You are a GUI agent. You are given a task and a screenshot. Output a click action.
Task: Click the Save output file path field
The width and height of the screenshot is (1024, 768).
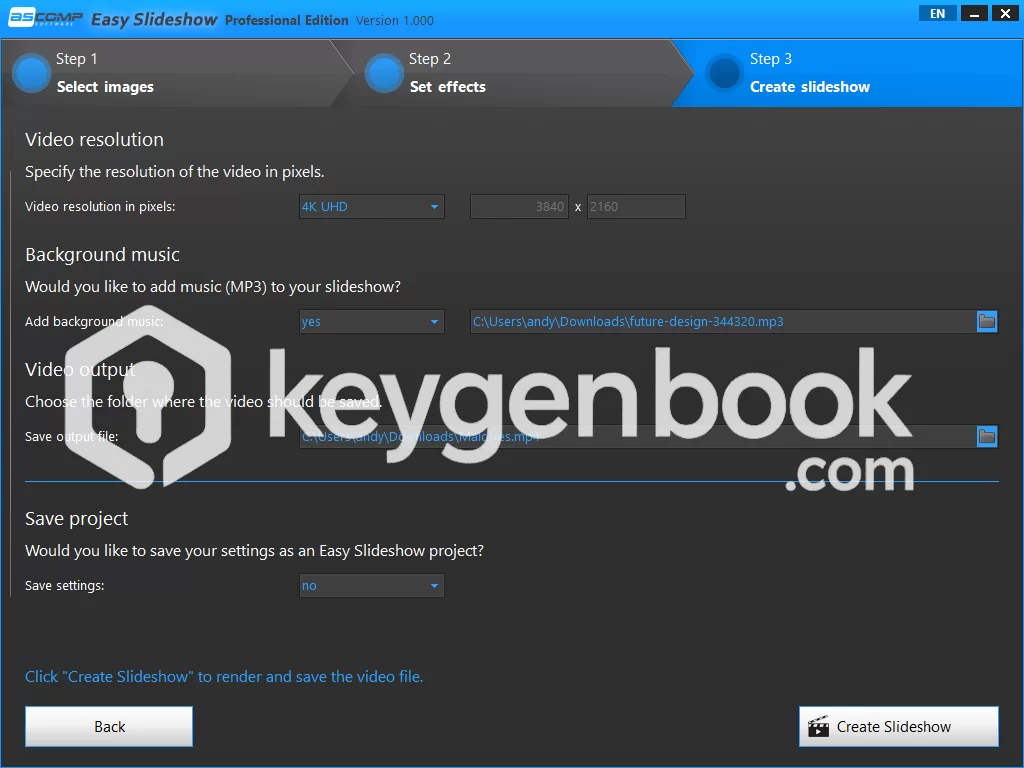pos(636,437)
